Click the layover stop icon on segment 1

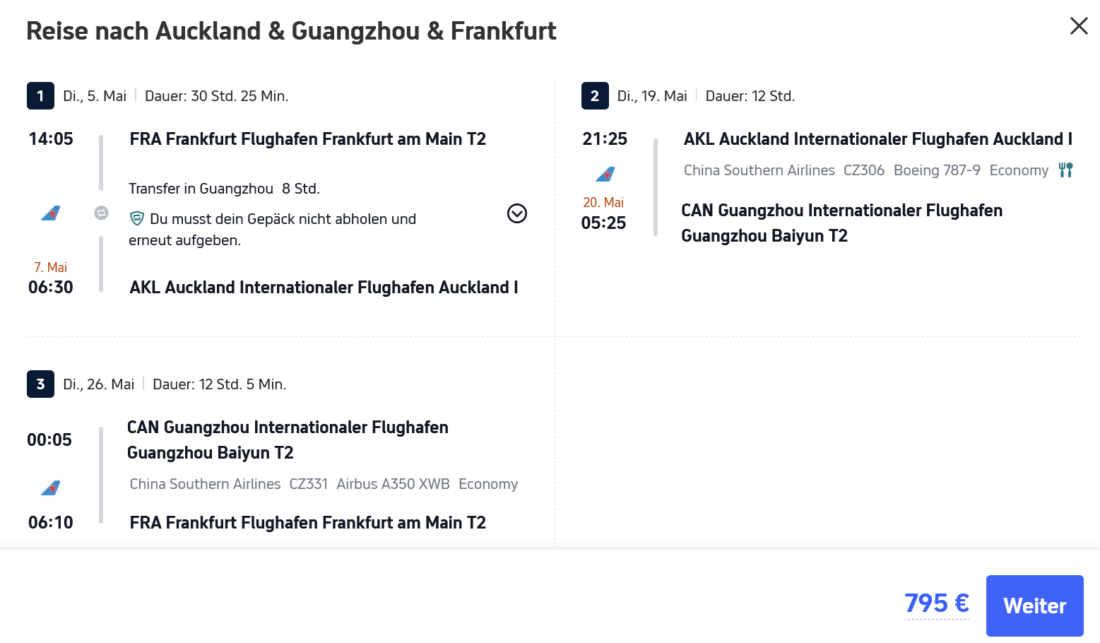[x=101, y=213]
